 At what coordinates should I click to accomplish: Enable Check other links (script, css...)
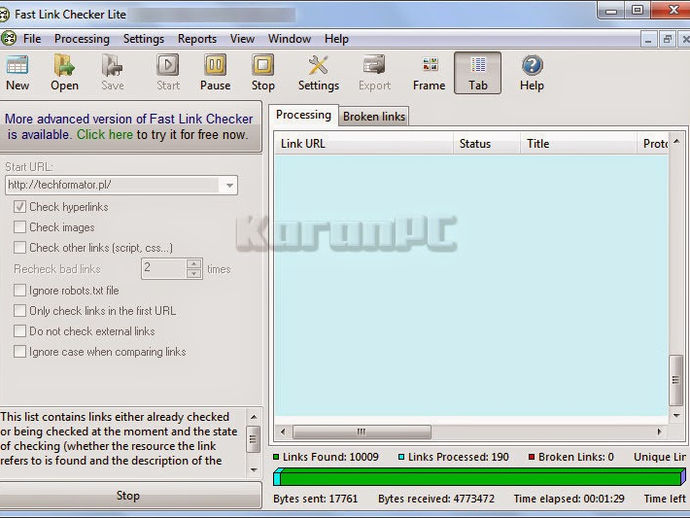tap(19, 247)
